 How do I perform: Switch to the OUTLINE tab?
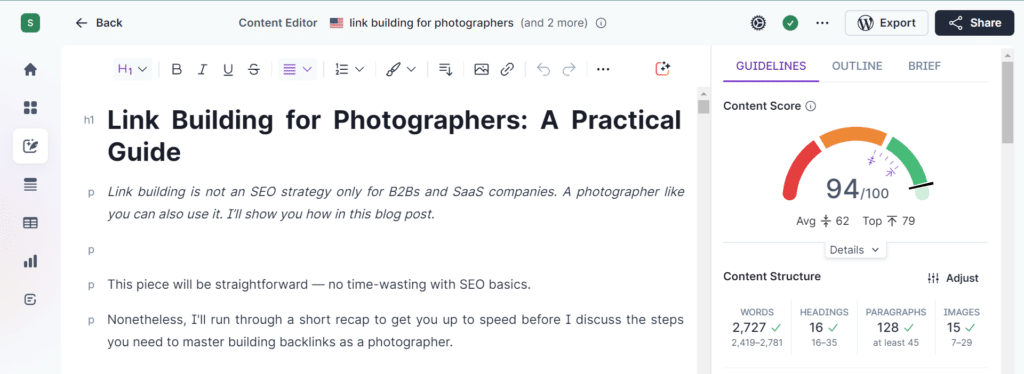point(857,66)
